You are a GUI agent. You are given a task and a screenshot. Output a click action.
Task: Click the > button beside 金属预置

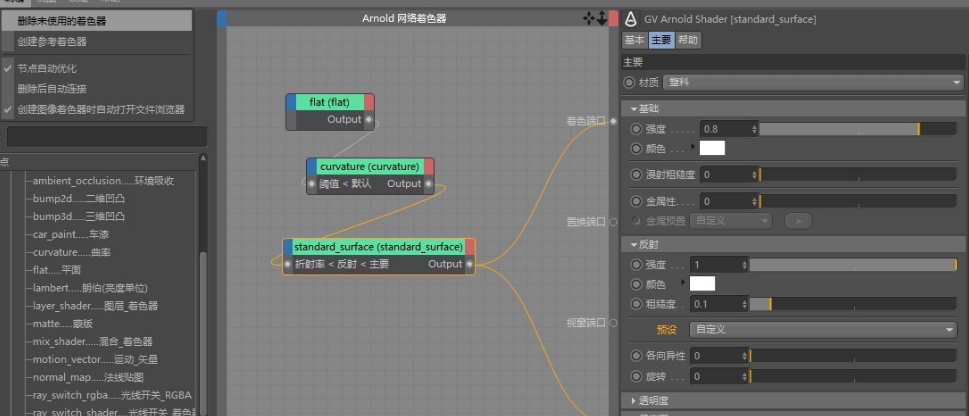tap(798, 221)
